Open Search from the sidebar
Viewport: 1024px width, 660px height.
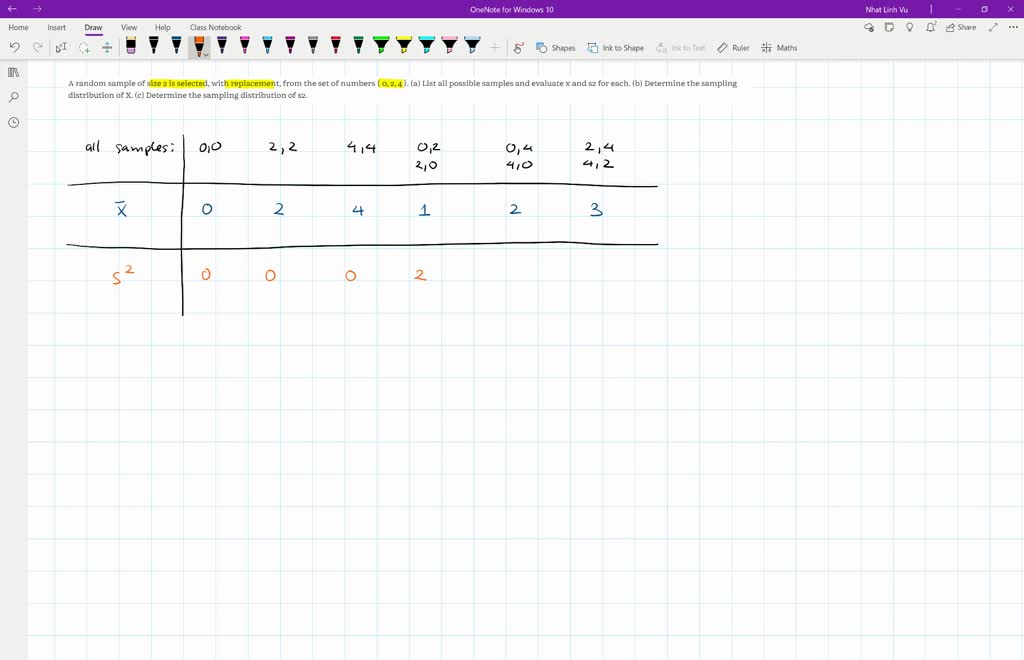point(13,97)
